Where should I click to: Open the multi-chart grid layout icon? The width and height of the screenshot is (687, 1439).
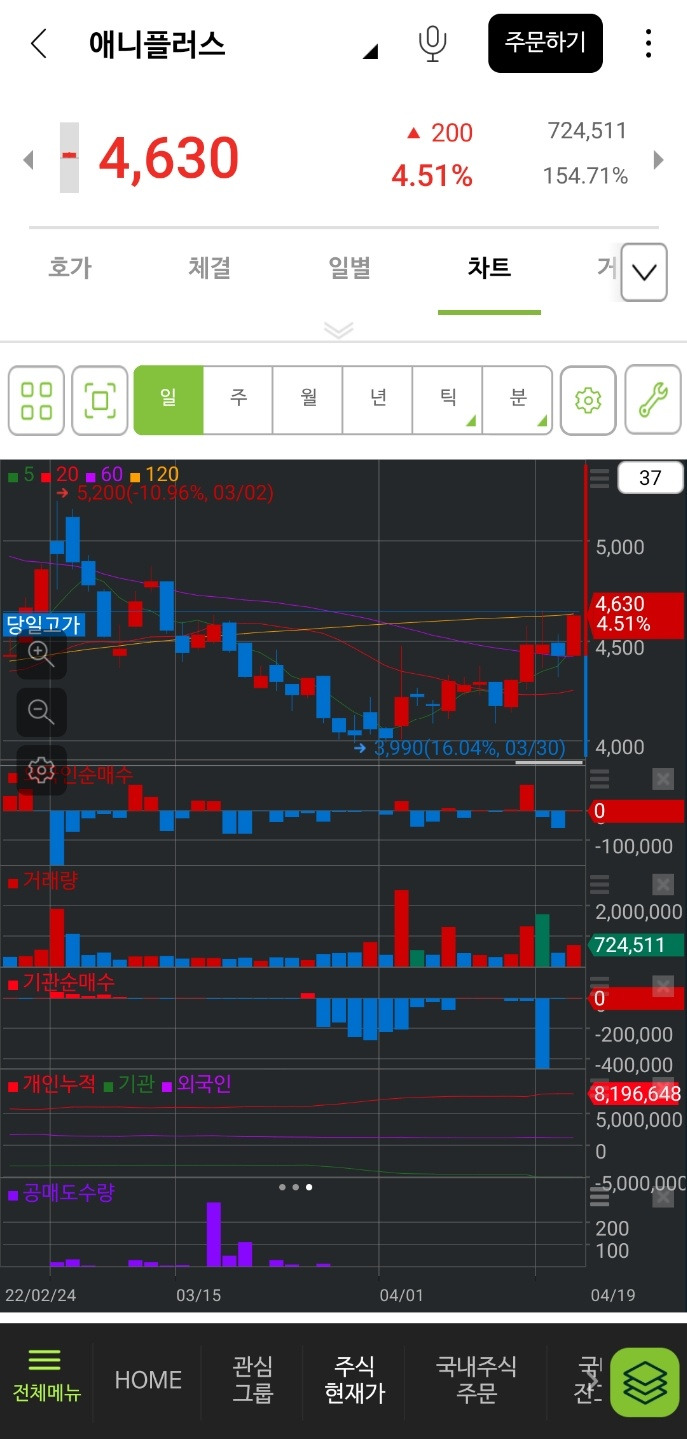point(37,401)
